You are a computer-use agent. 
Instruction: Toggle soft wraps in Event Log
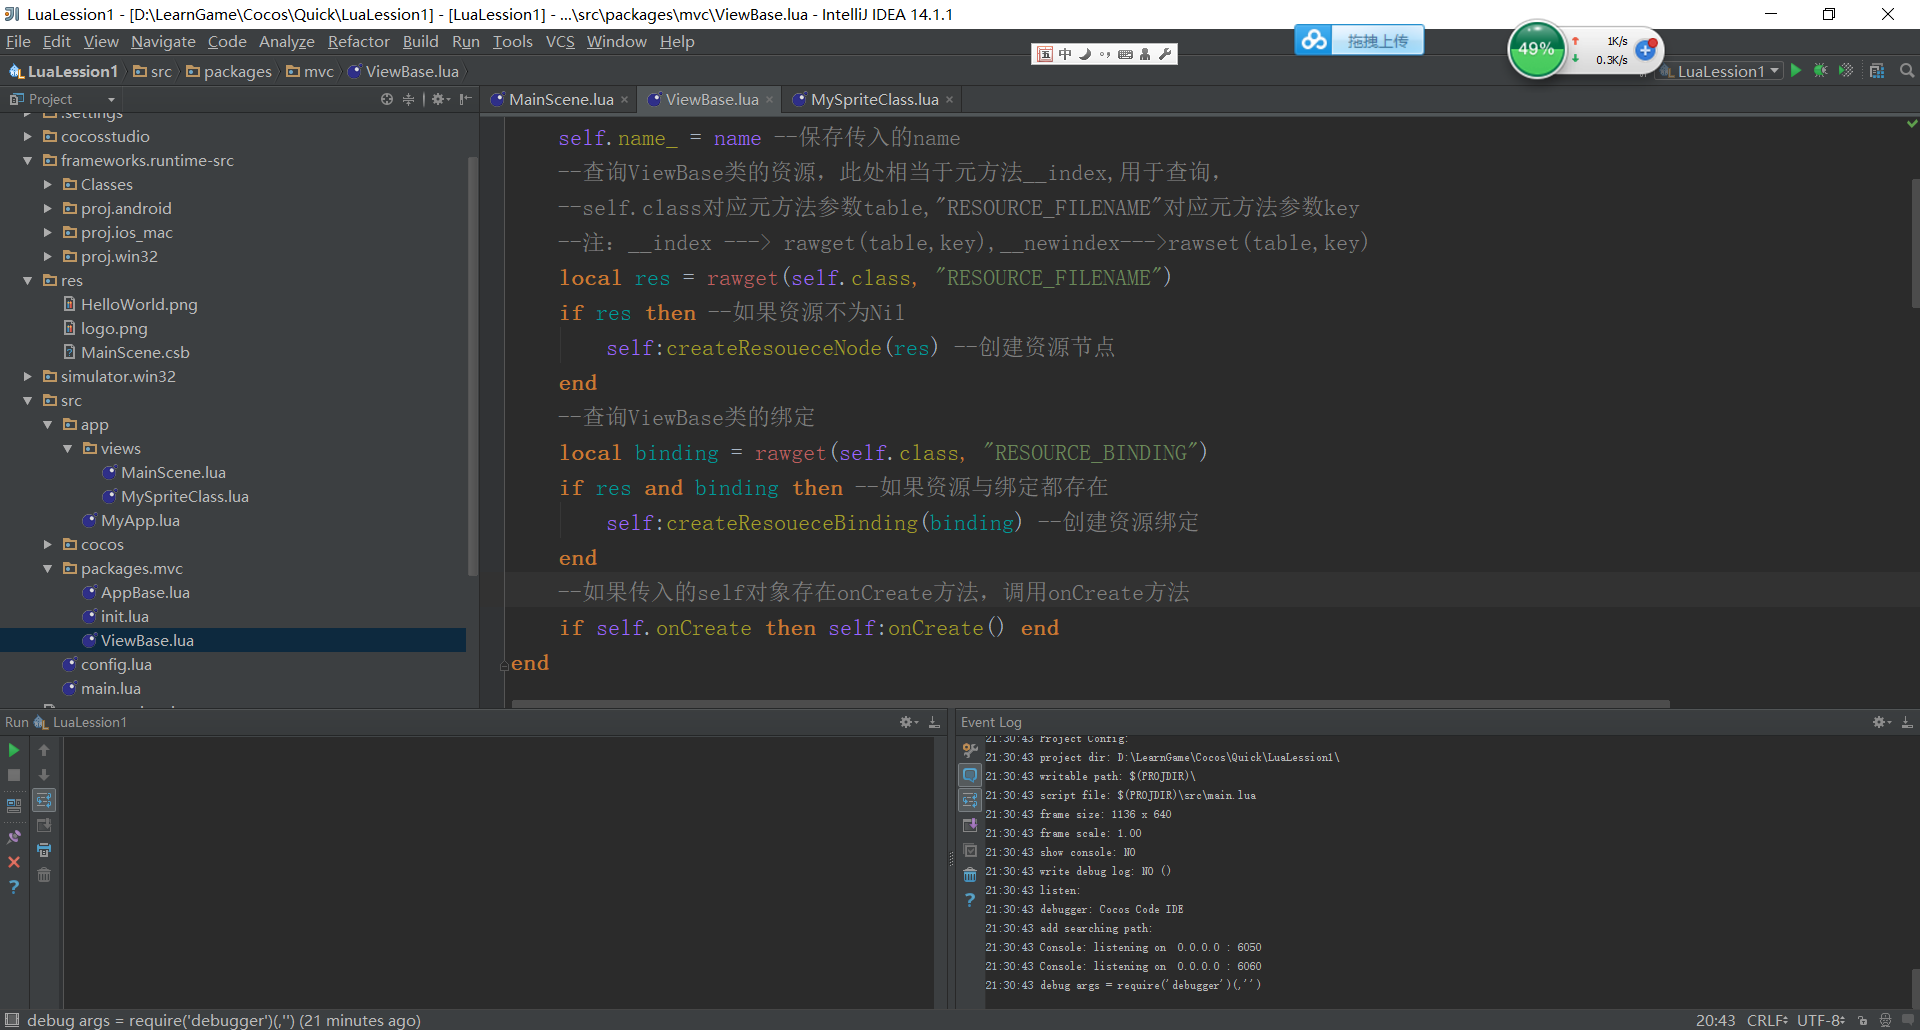coord(970,800)
